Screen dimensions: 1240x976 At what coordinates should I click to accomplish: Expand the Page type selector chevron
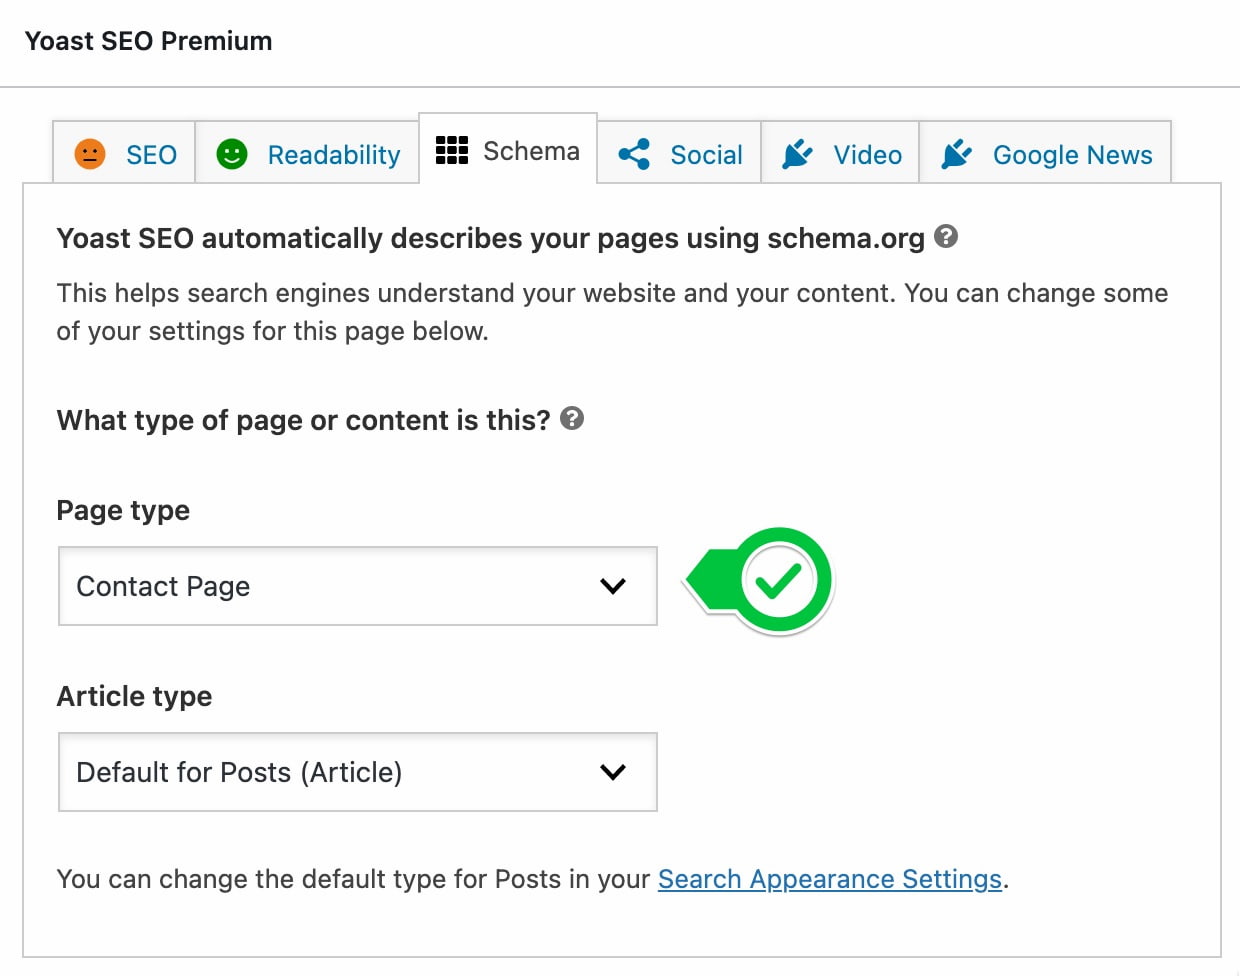(x=613, y=587)
